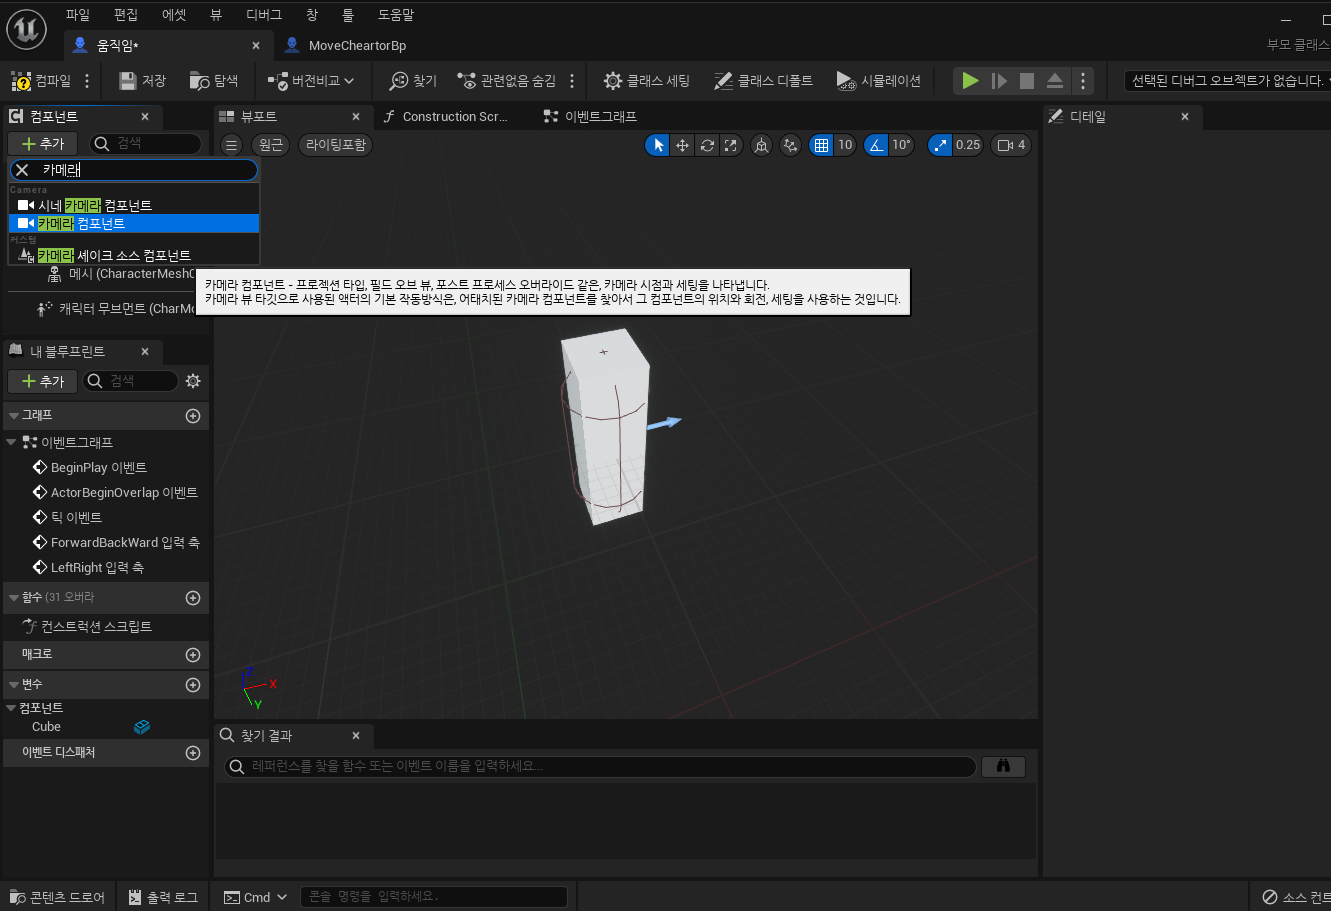Open the 버전비교 diff dropdown
Image resolution: width=1331 pixels, height=911 pixels.
(x=312, y=81)
